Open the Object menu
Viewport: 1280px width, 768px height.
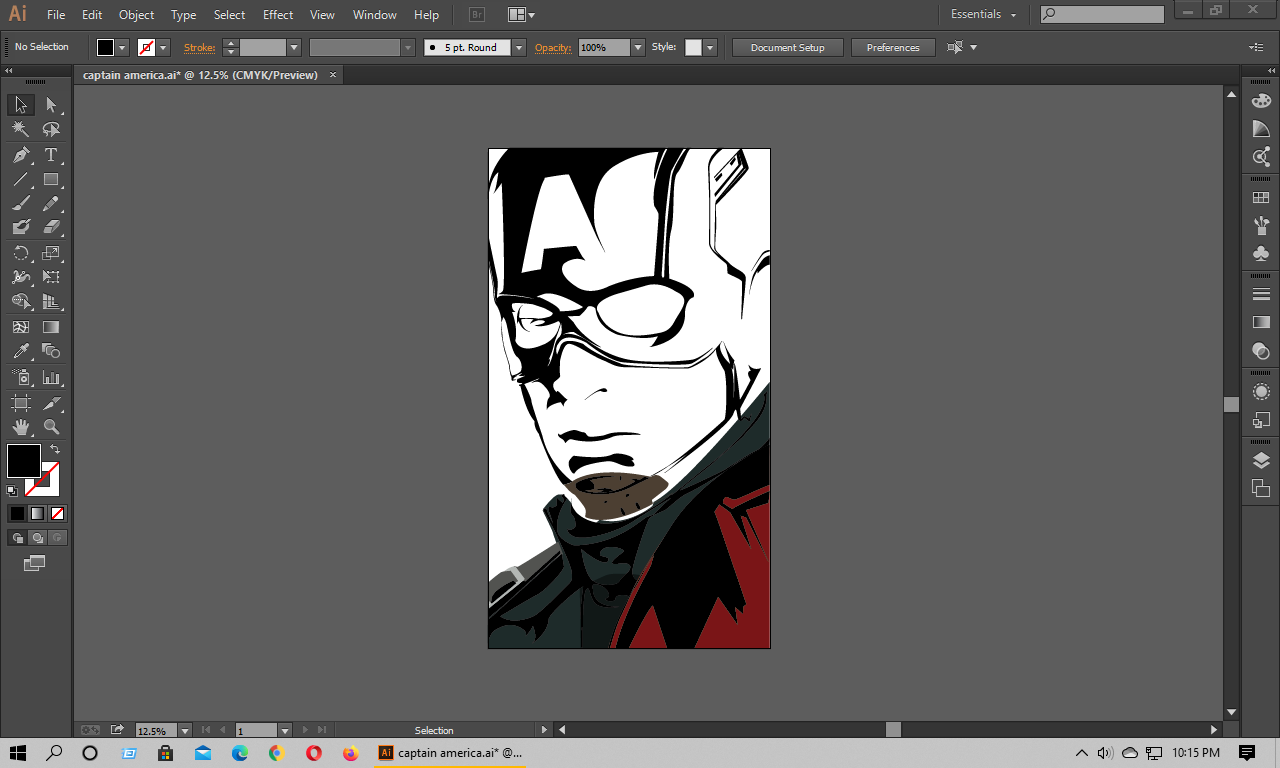[x=136, y=14]
